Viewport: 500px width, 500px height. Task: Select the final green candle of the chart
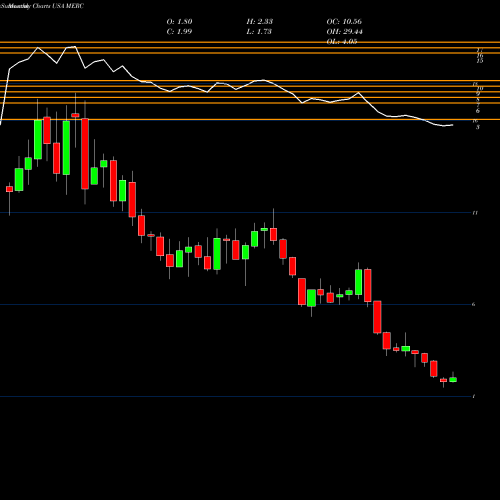coord(453,379)
